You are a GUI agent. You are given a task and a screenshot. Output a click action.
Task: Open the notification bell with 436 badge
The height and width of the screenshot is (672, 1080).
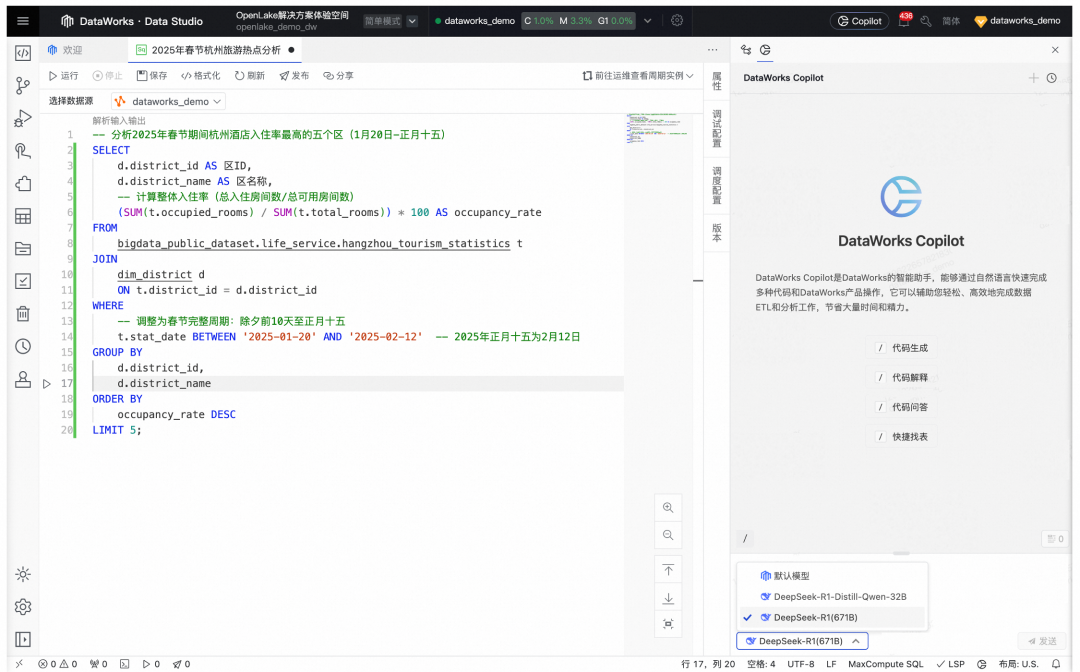tap(904, 21)
